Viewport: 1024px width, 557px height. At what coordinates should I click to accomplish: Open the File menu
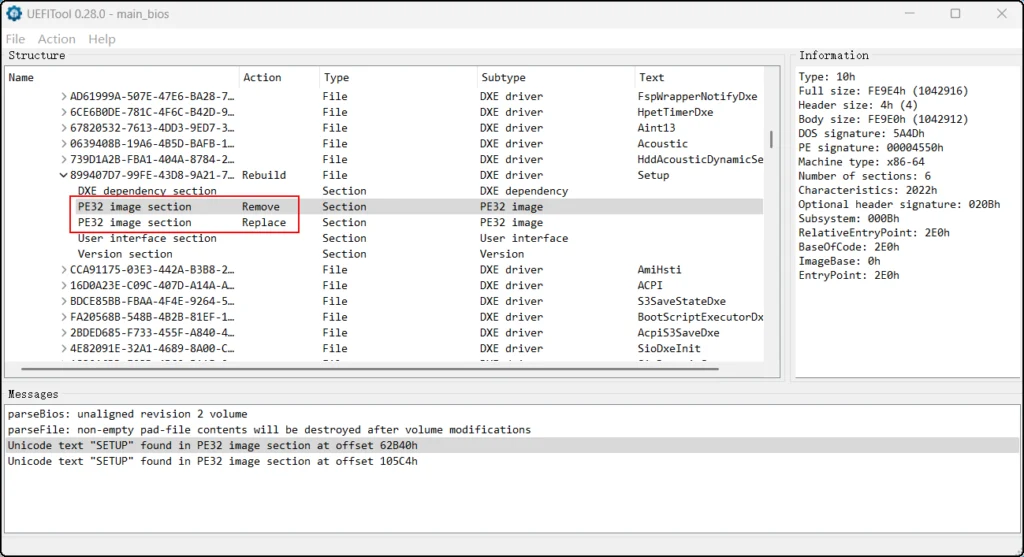15,39
